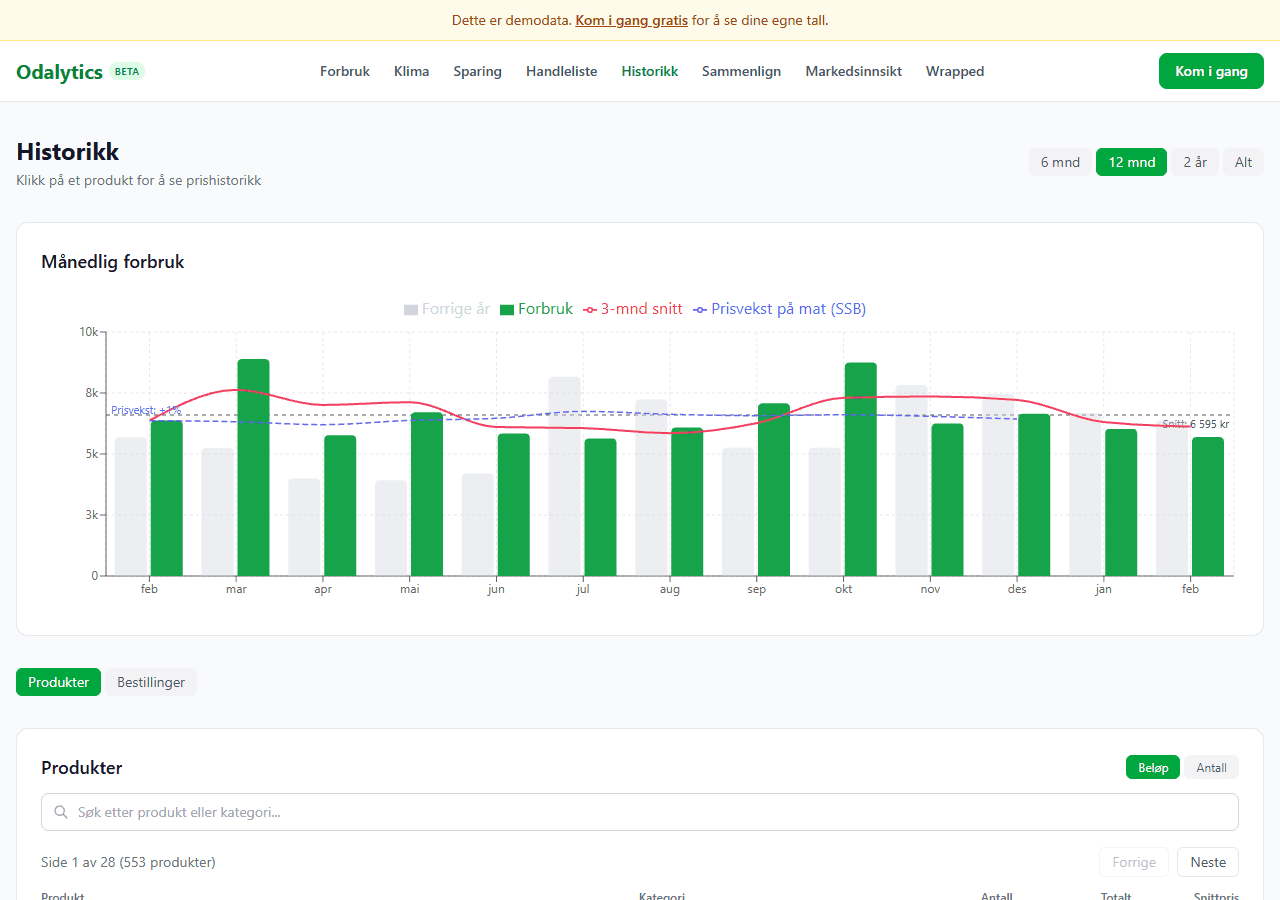Toggle Prisvekst på mat (SSB) legend item

click(780, 309)
